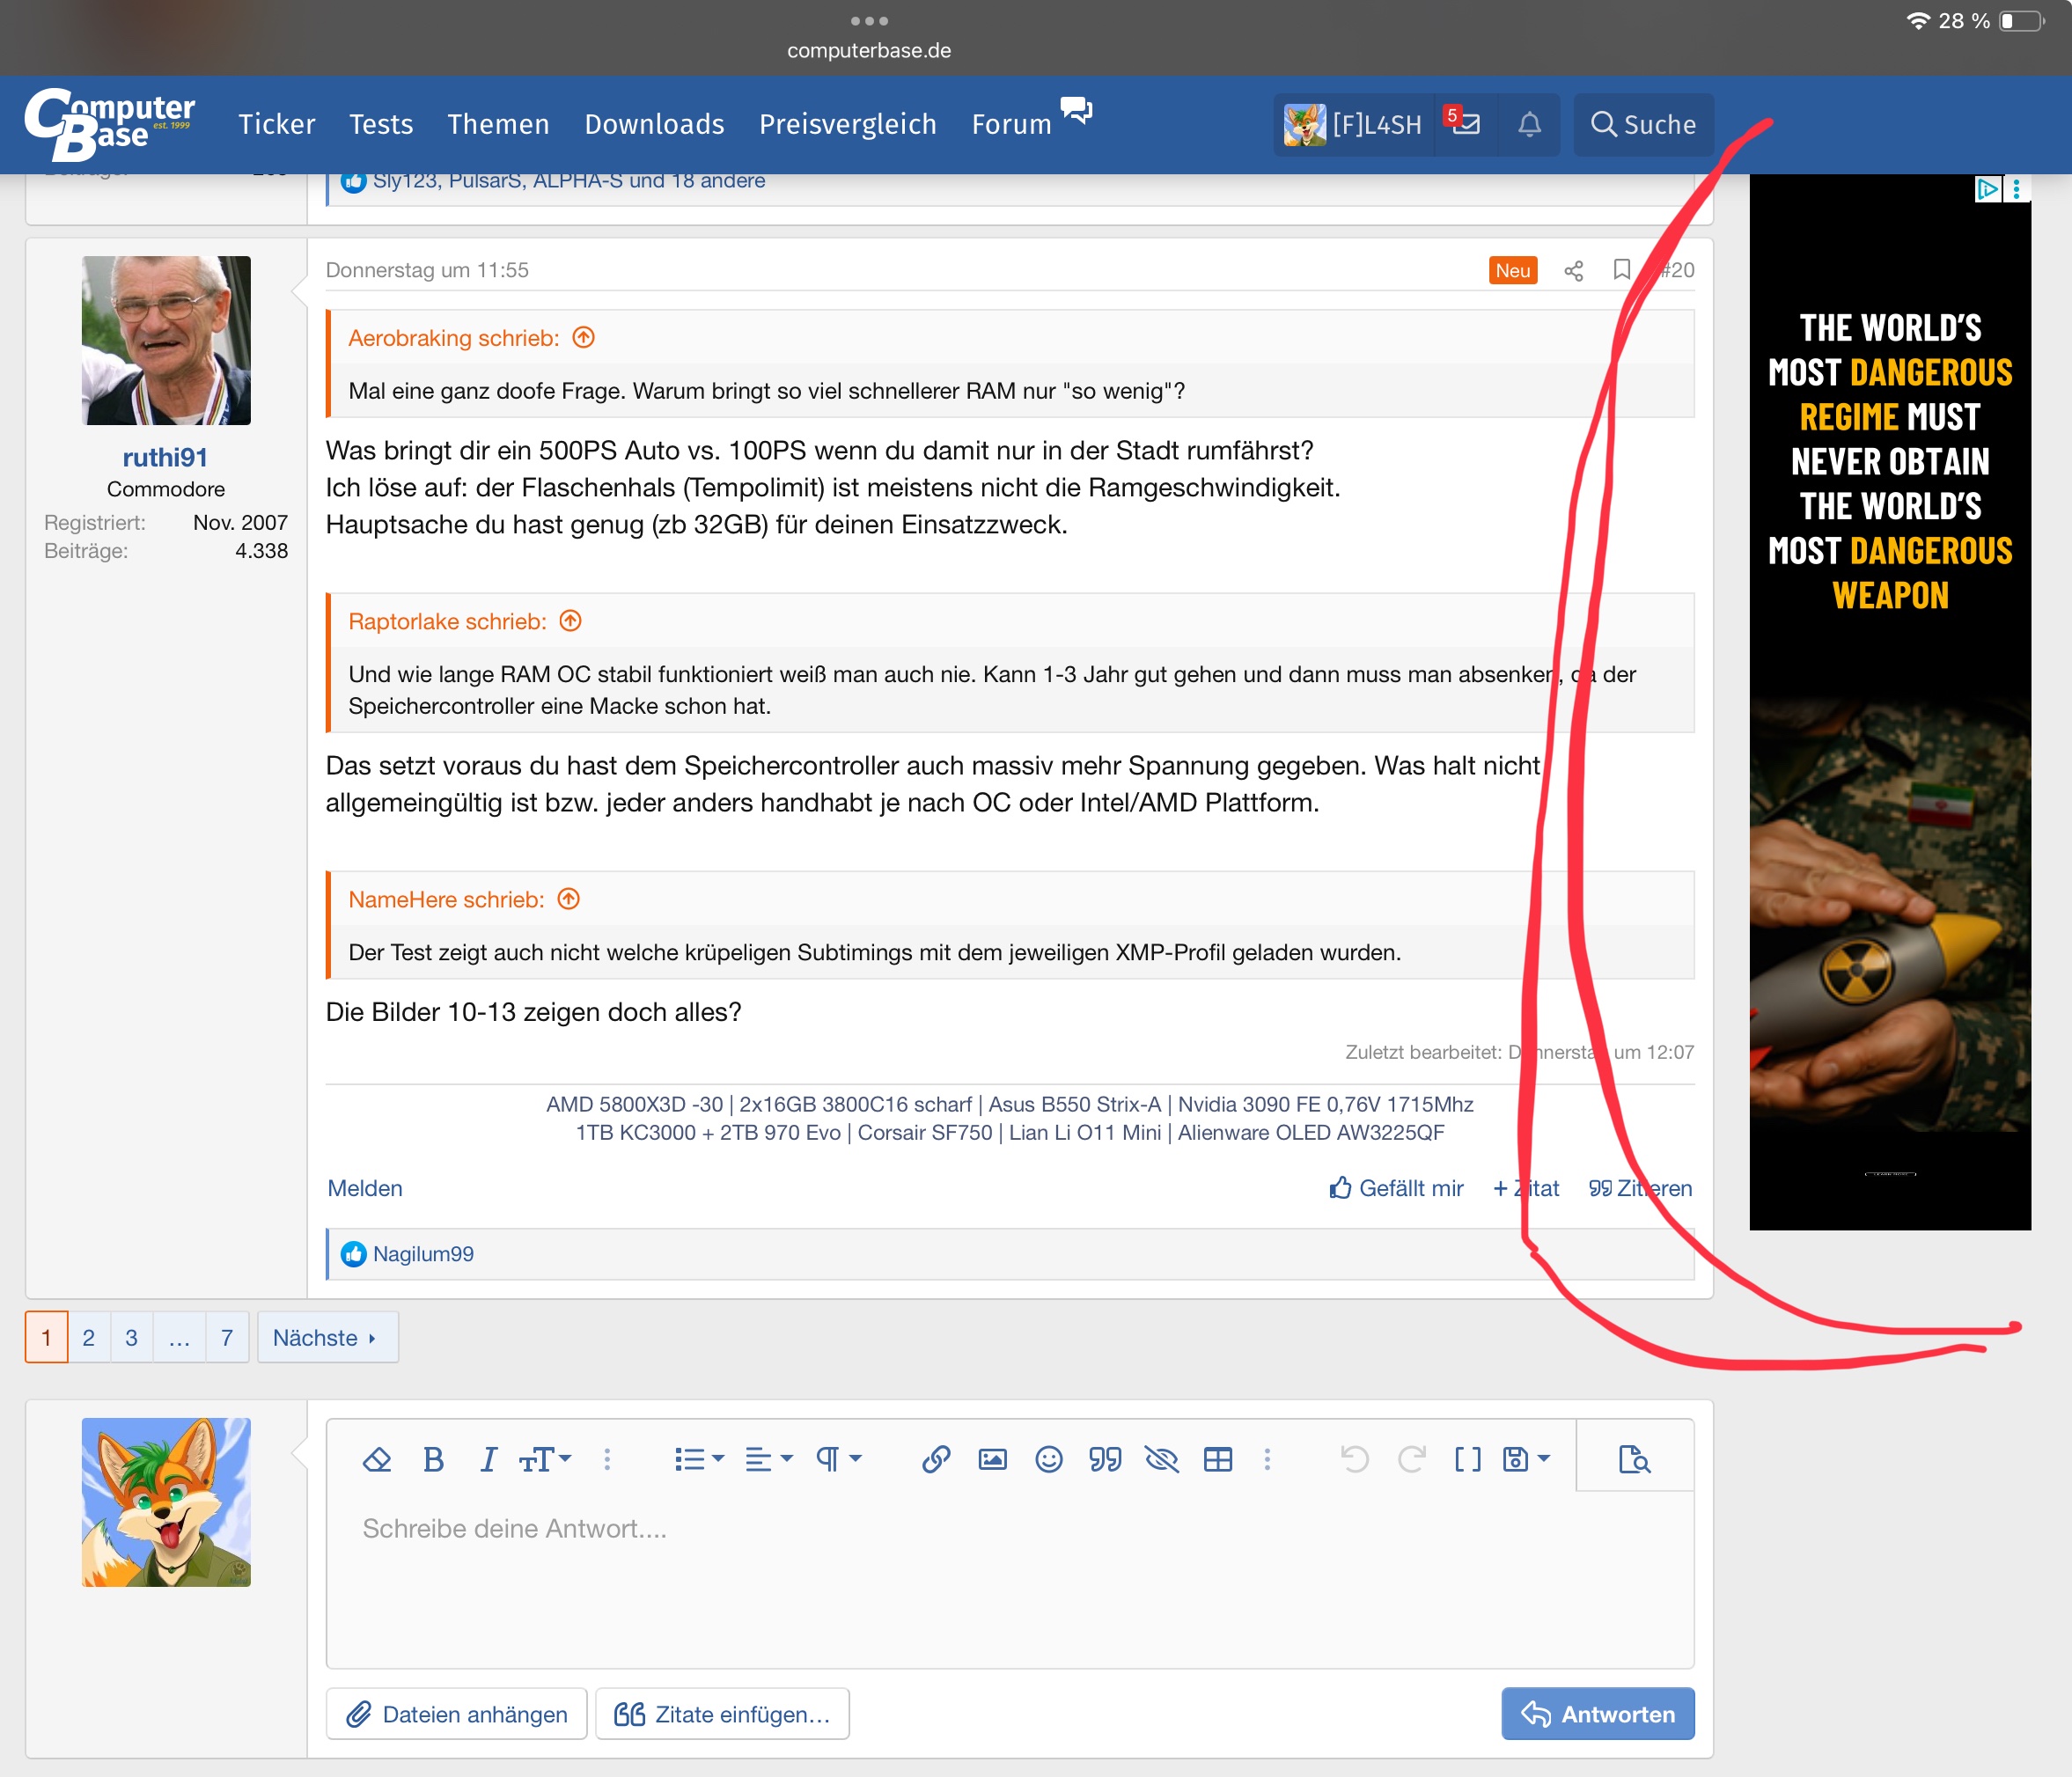Insert quote block in editor

[x=1105, y=1460]
